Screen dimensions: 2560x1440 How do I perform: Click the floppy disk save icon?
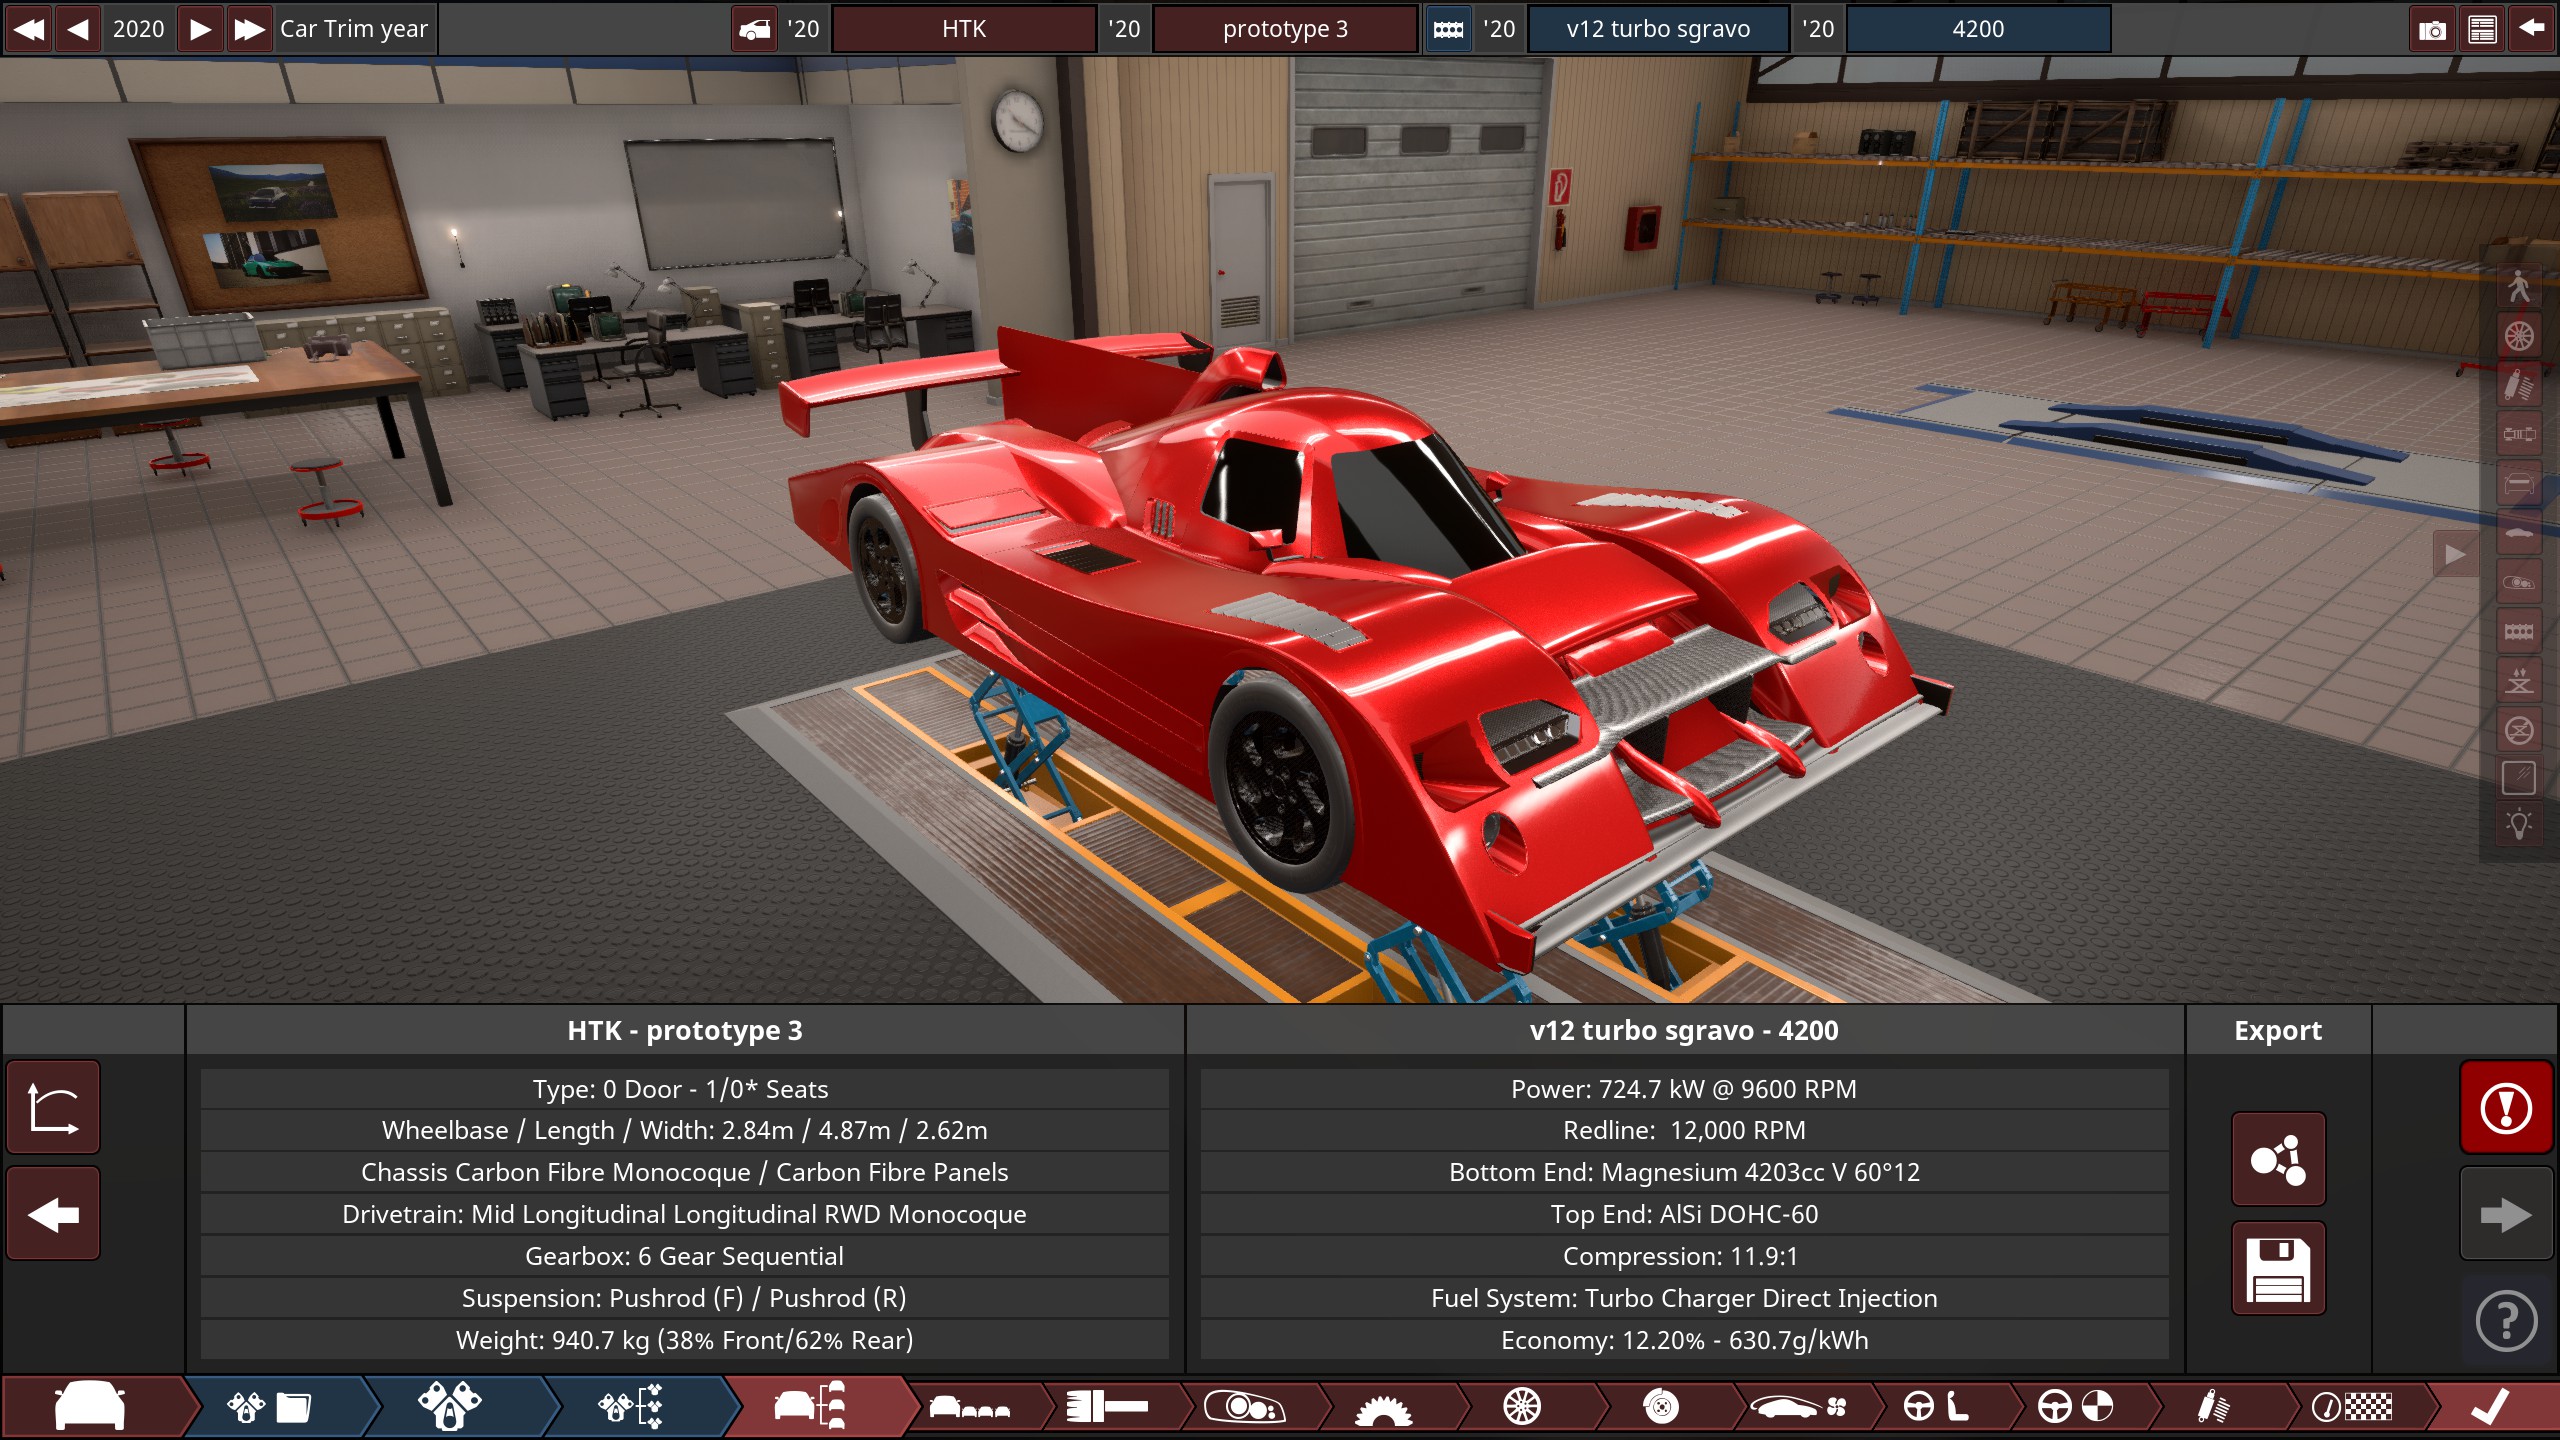(x=2278, y=1268)
